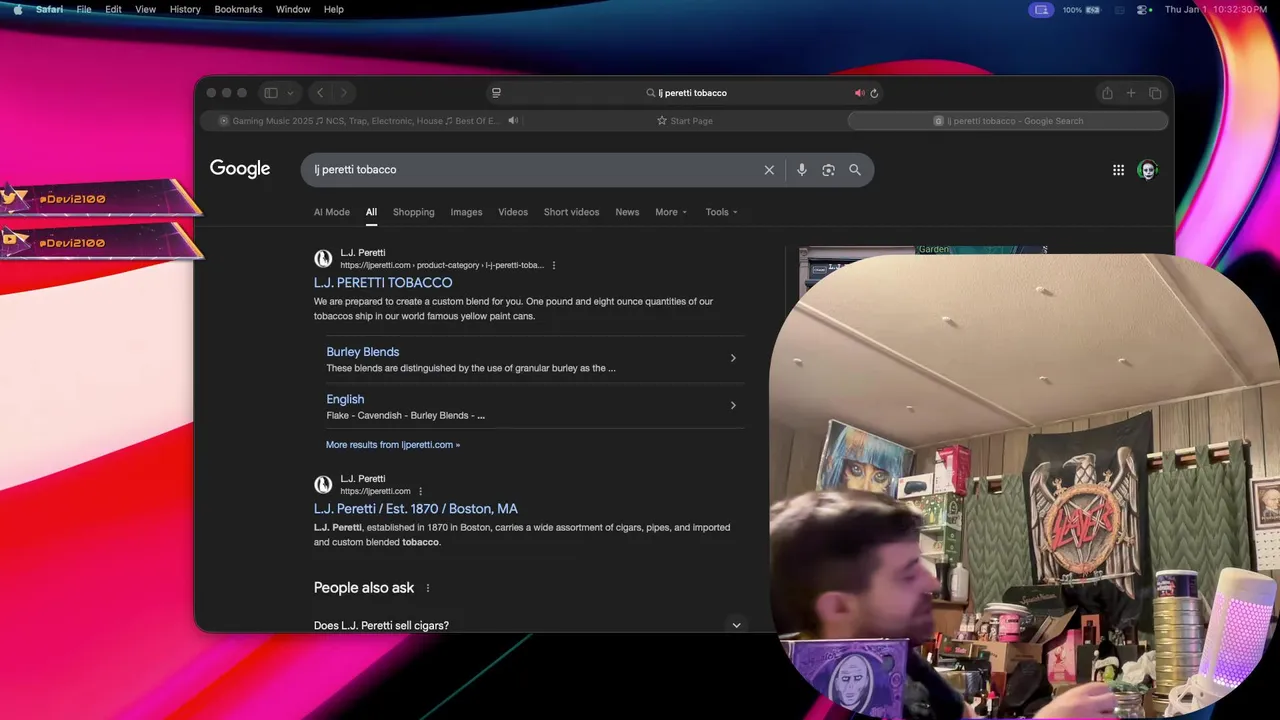Open the Safari menu
This screenshot has width=1280, height=720.
49,9
